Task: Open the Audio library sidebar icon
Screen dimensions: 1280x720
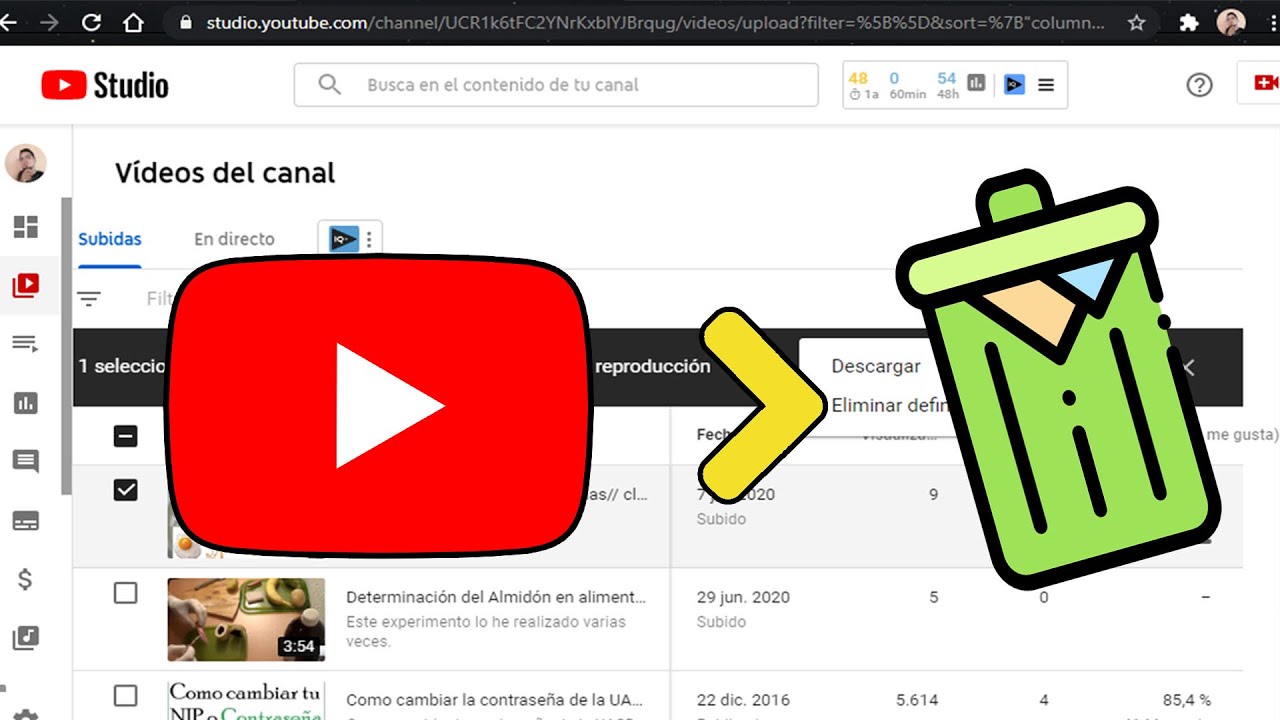Action: click(x=25, y=637)
